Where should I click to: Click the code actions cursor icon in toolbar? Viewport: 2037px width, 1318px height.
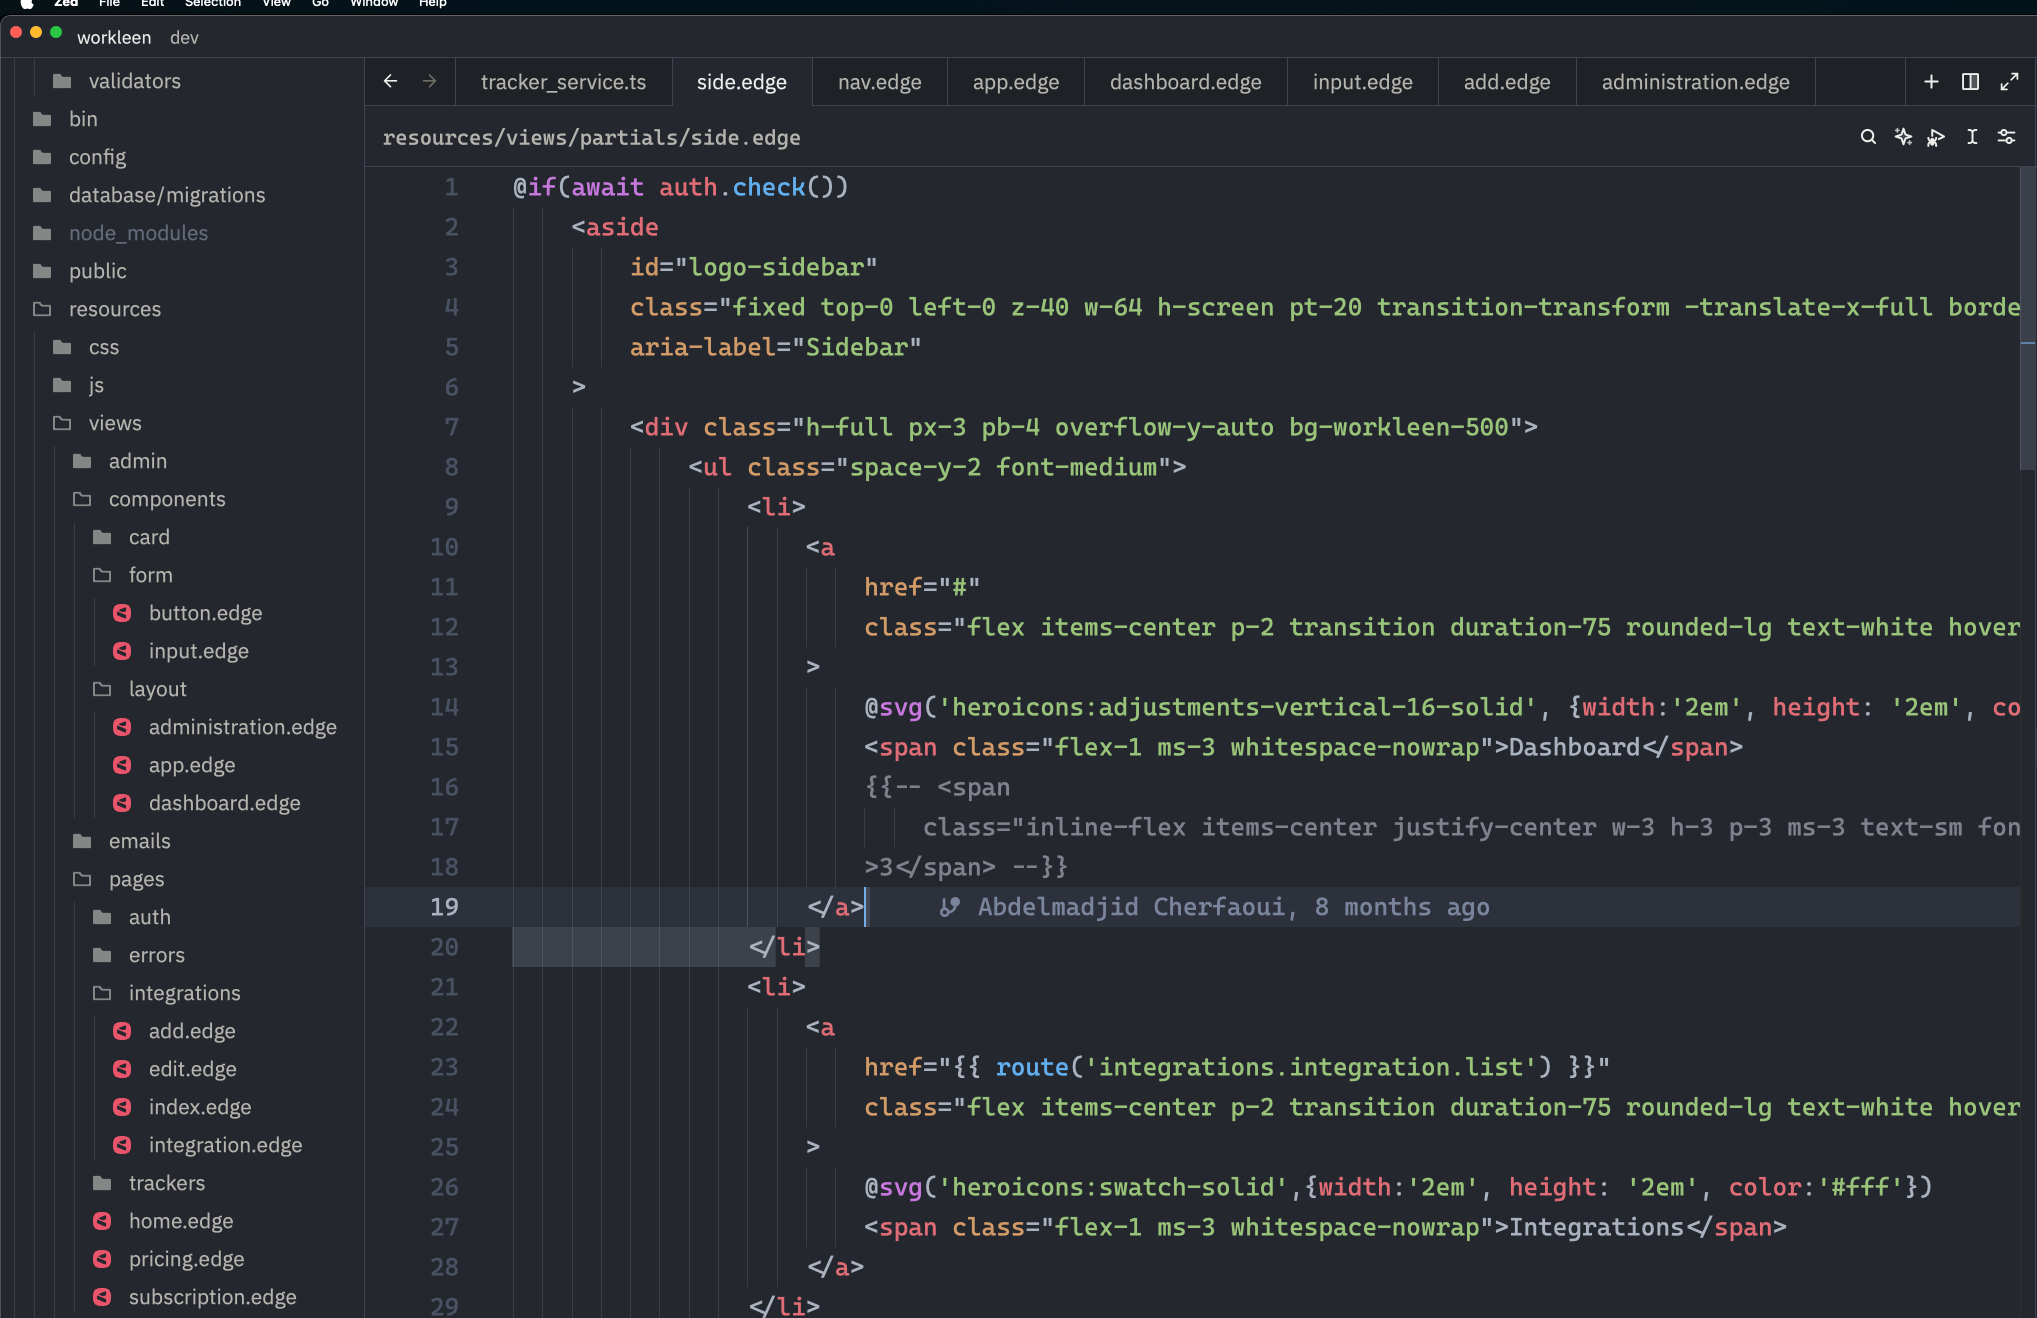(1936, 137)
